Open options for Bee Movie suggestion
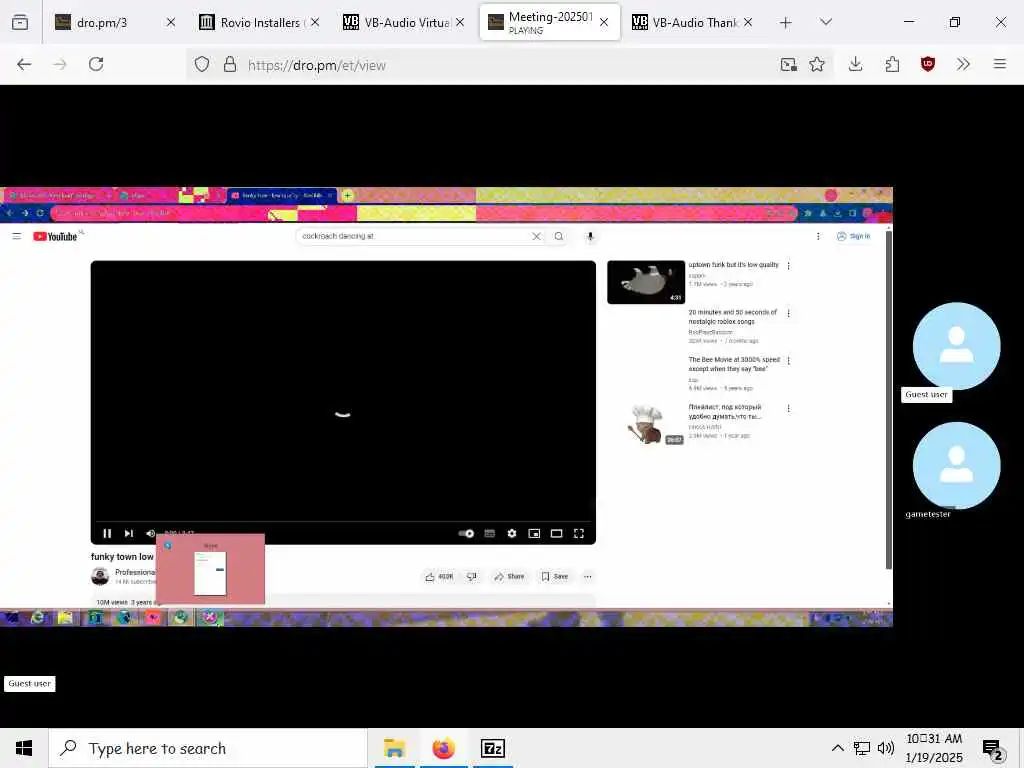This screenshot has height=768, width=1024. [789, 360]
